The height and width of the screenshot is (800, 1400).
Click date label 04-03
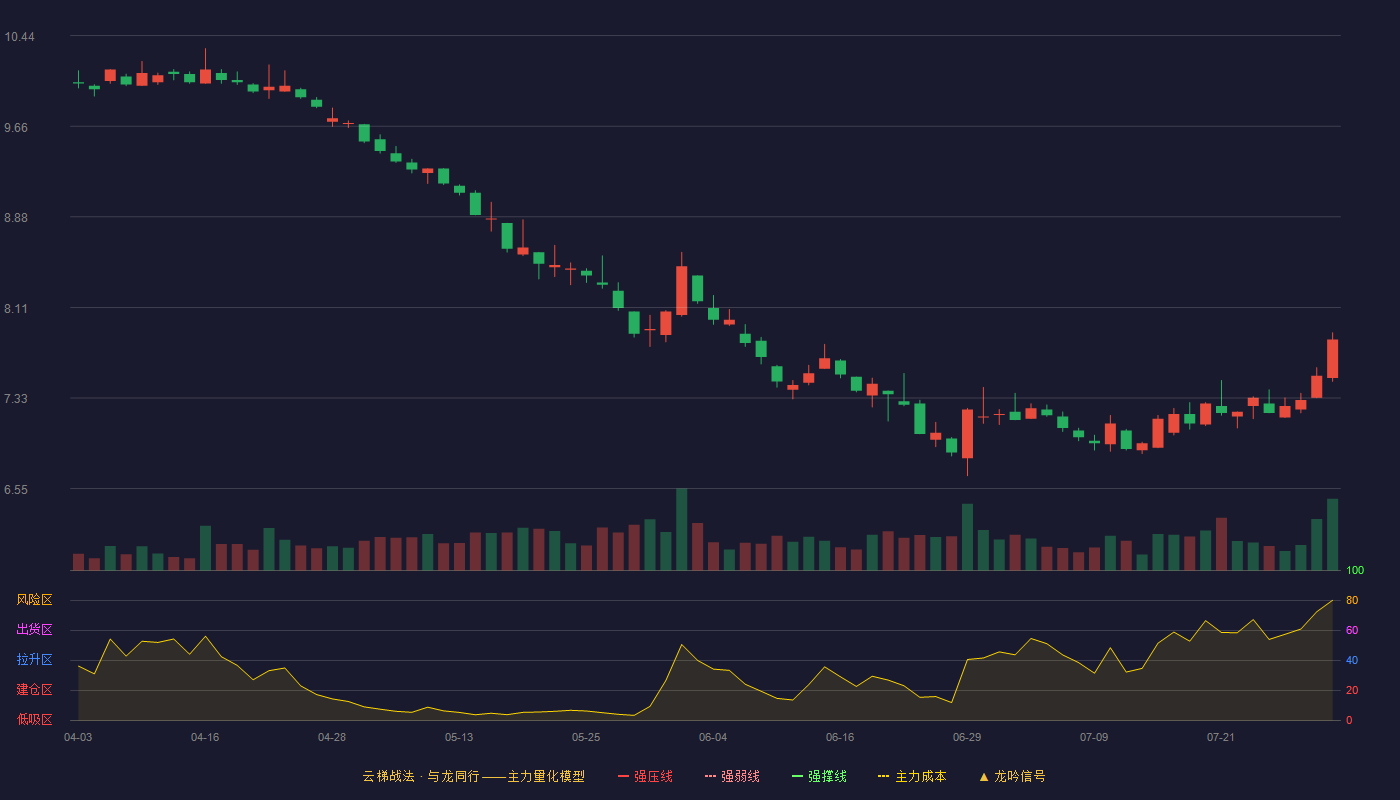tap(78, 737)
